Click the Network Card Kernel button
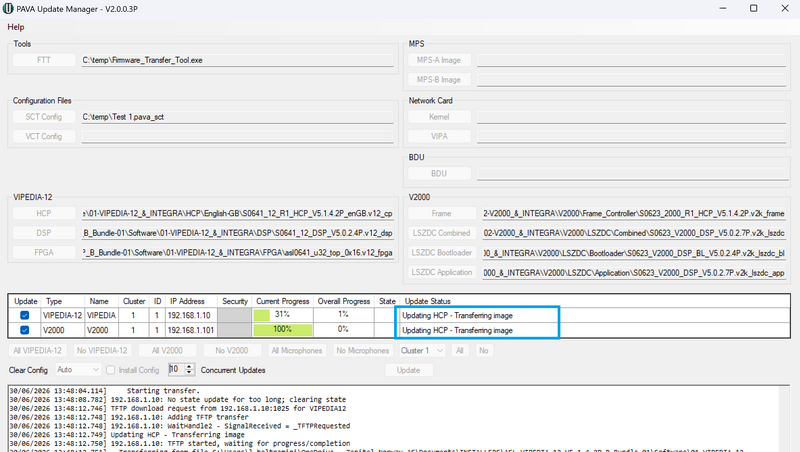The image size is (800, 452). 439,117
